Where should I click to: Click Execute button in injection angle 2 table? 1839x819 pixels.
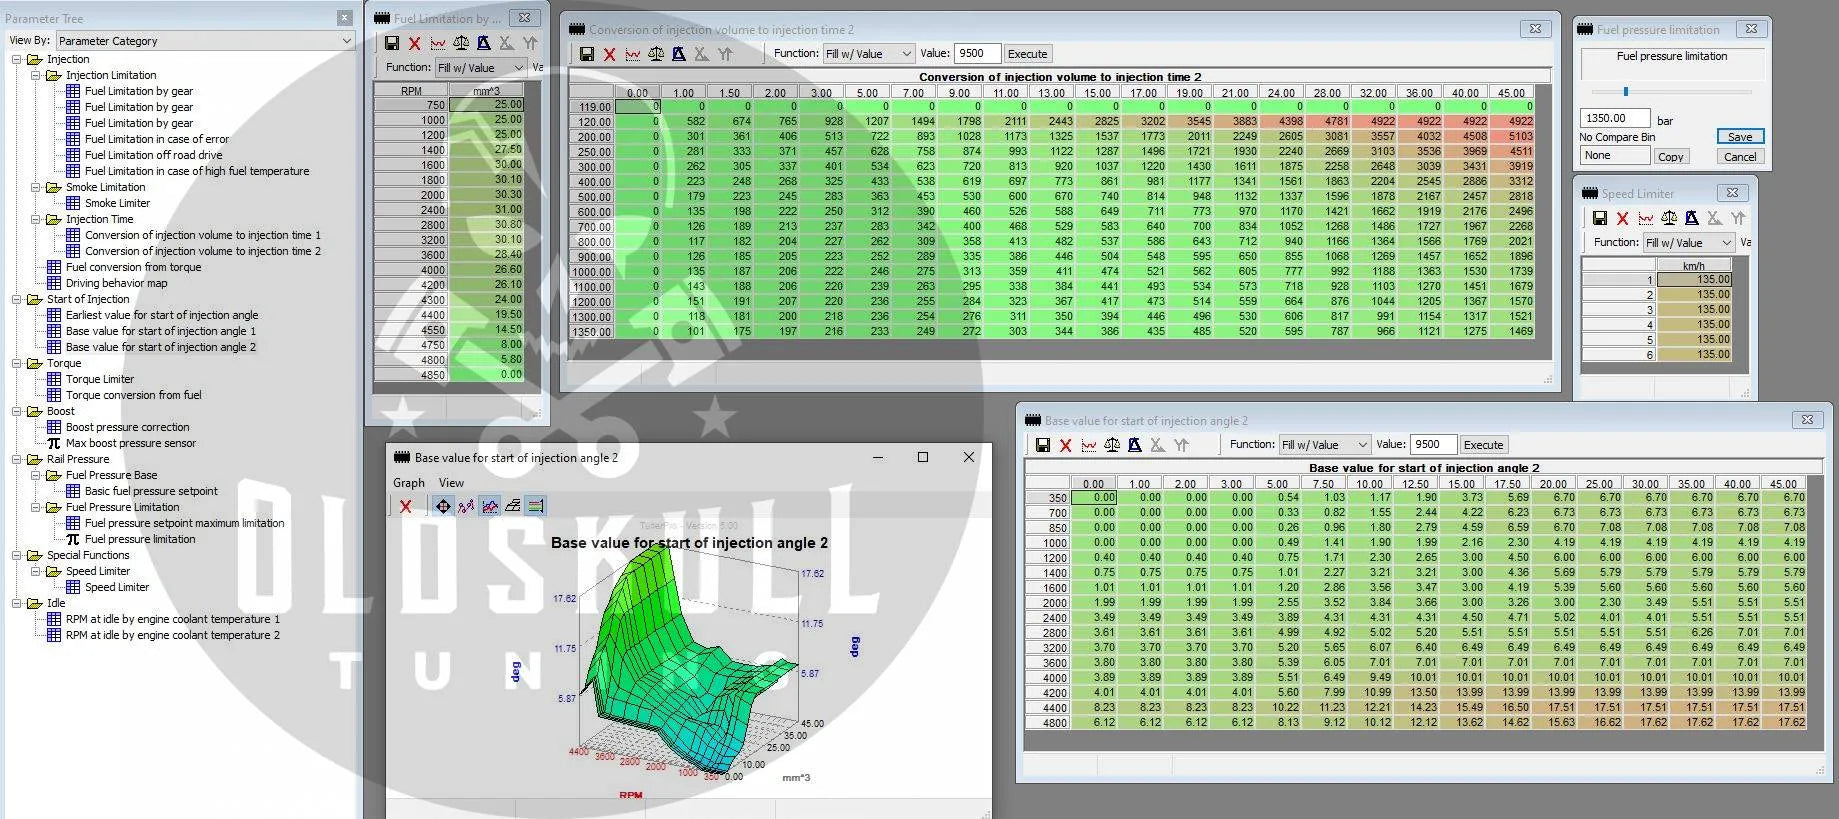(x=1483, y=445)
